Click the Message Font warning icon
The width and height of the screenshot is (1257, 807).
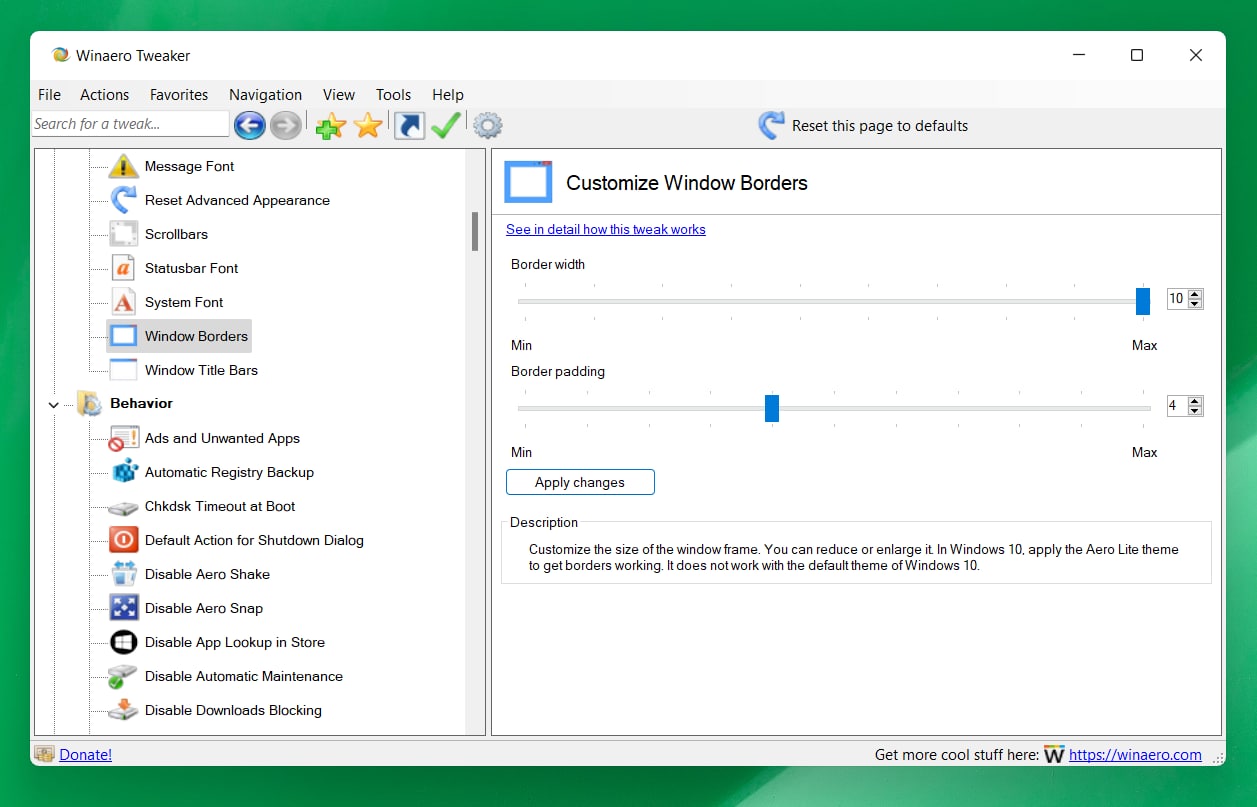(123, 166)
